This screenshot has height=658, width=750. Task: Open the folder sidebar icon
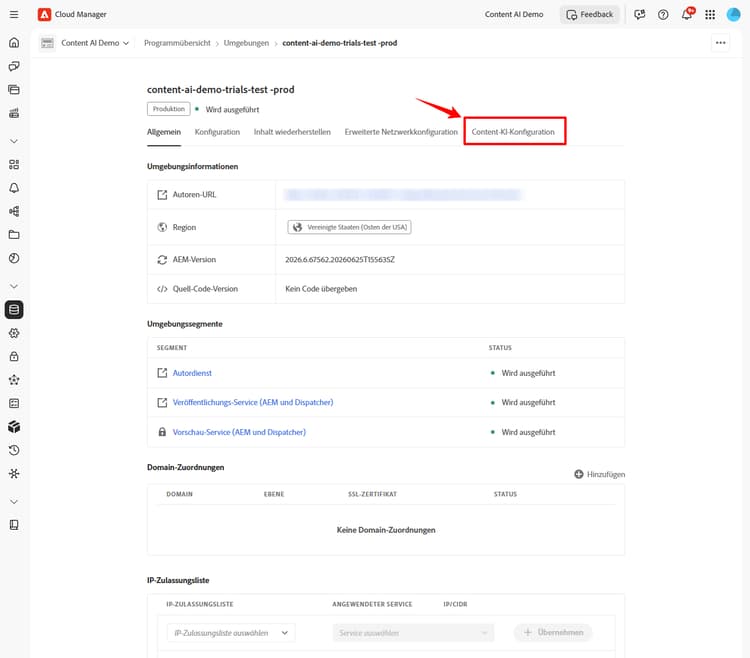14,235
